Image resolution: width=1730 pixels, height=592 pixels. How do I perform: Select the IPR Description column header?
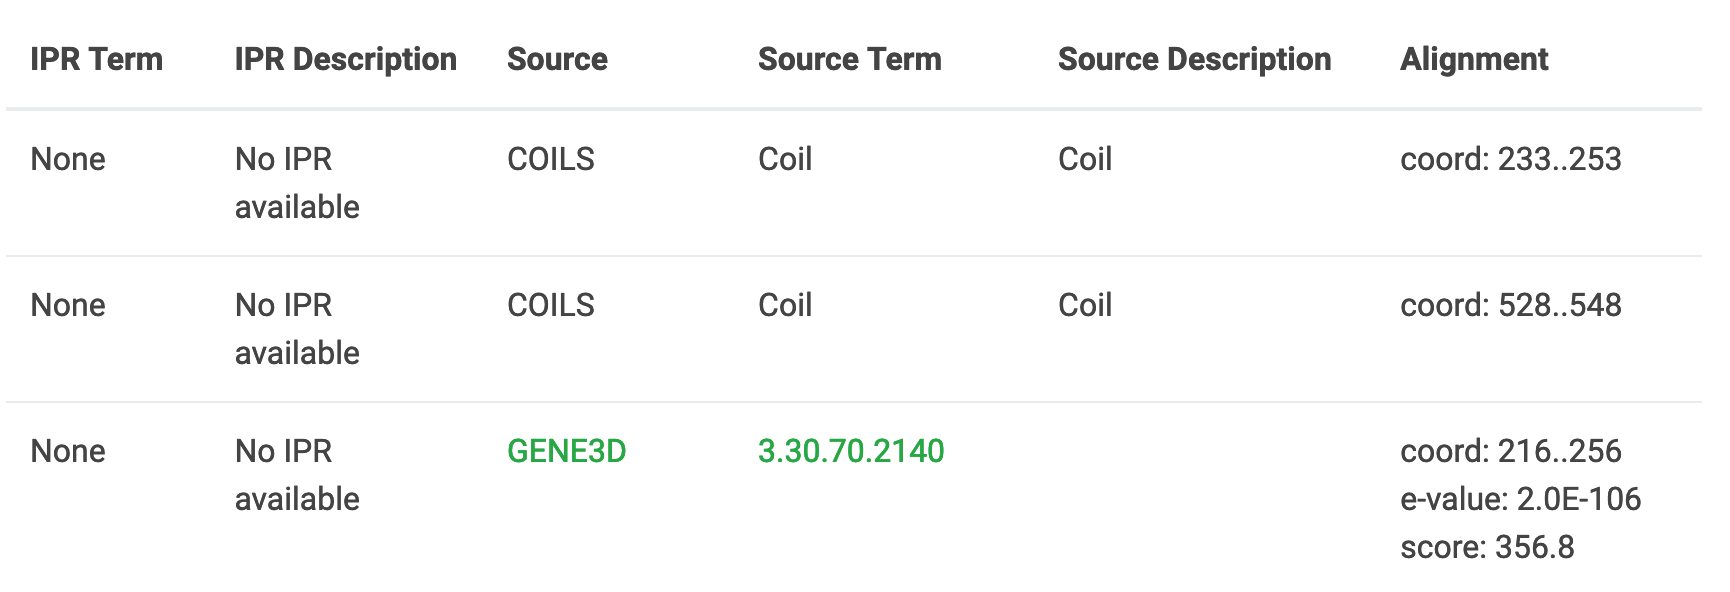coord(345,59)
